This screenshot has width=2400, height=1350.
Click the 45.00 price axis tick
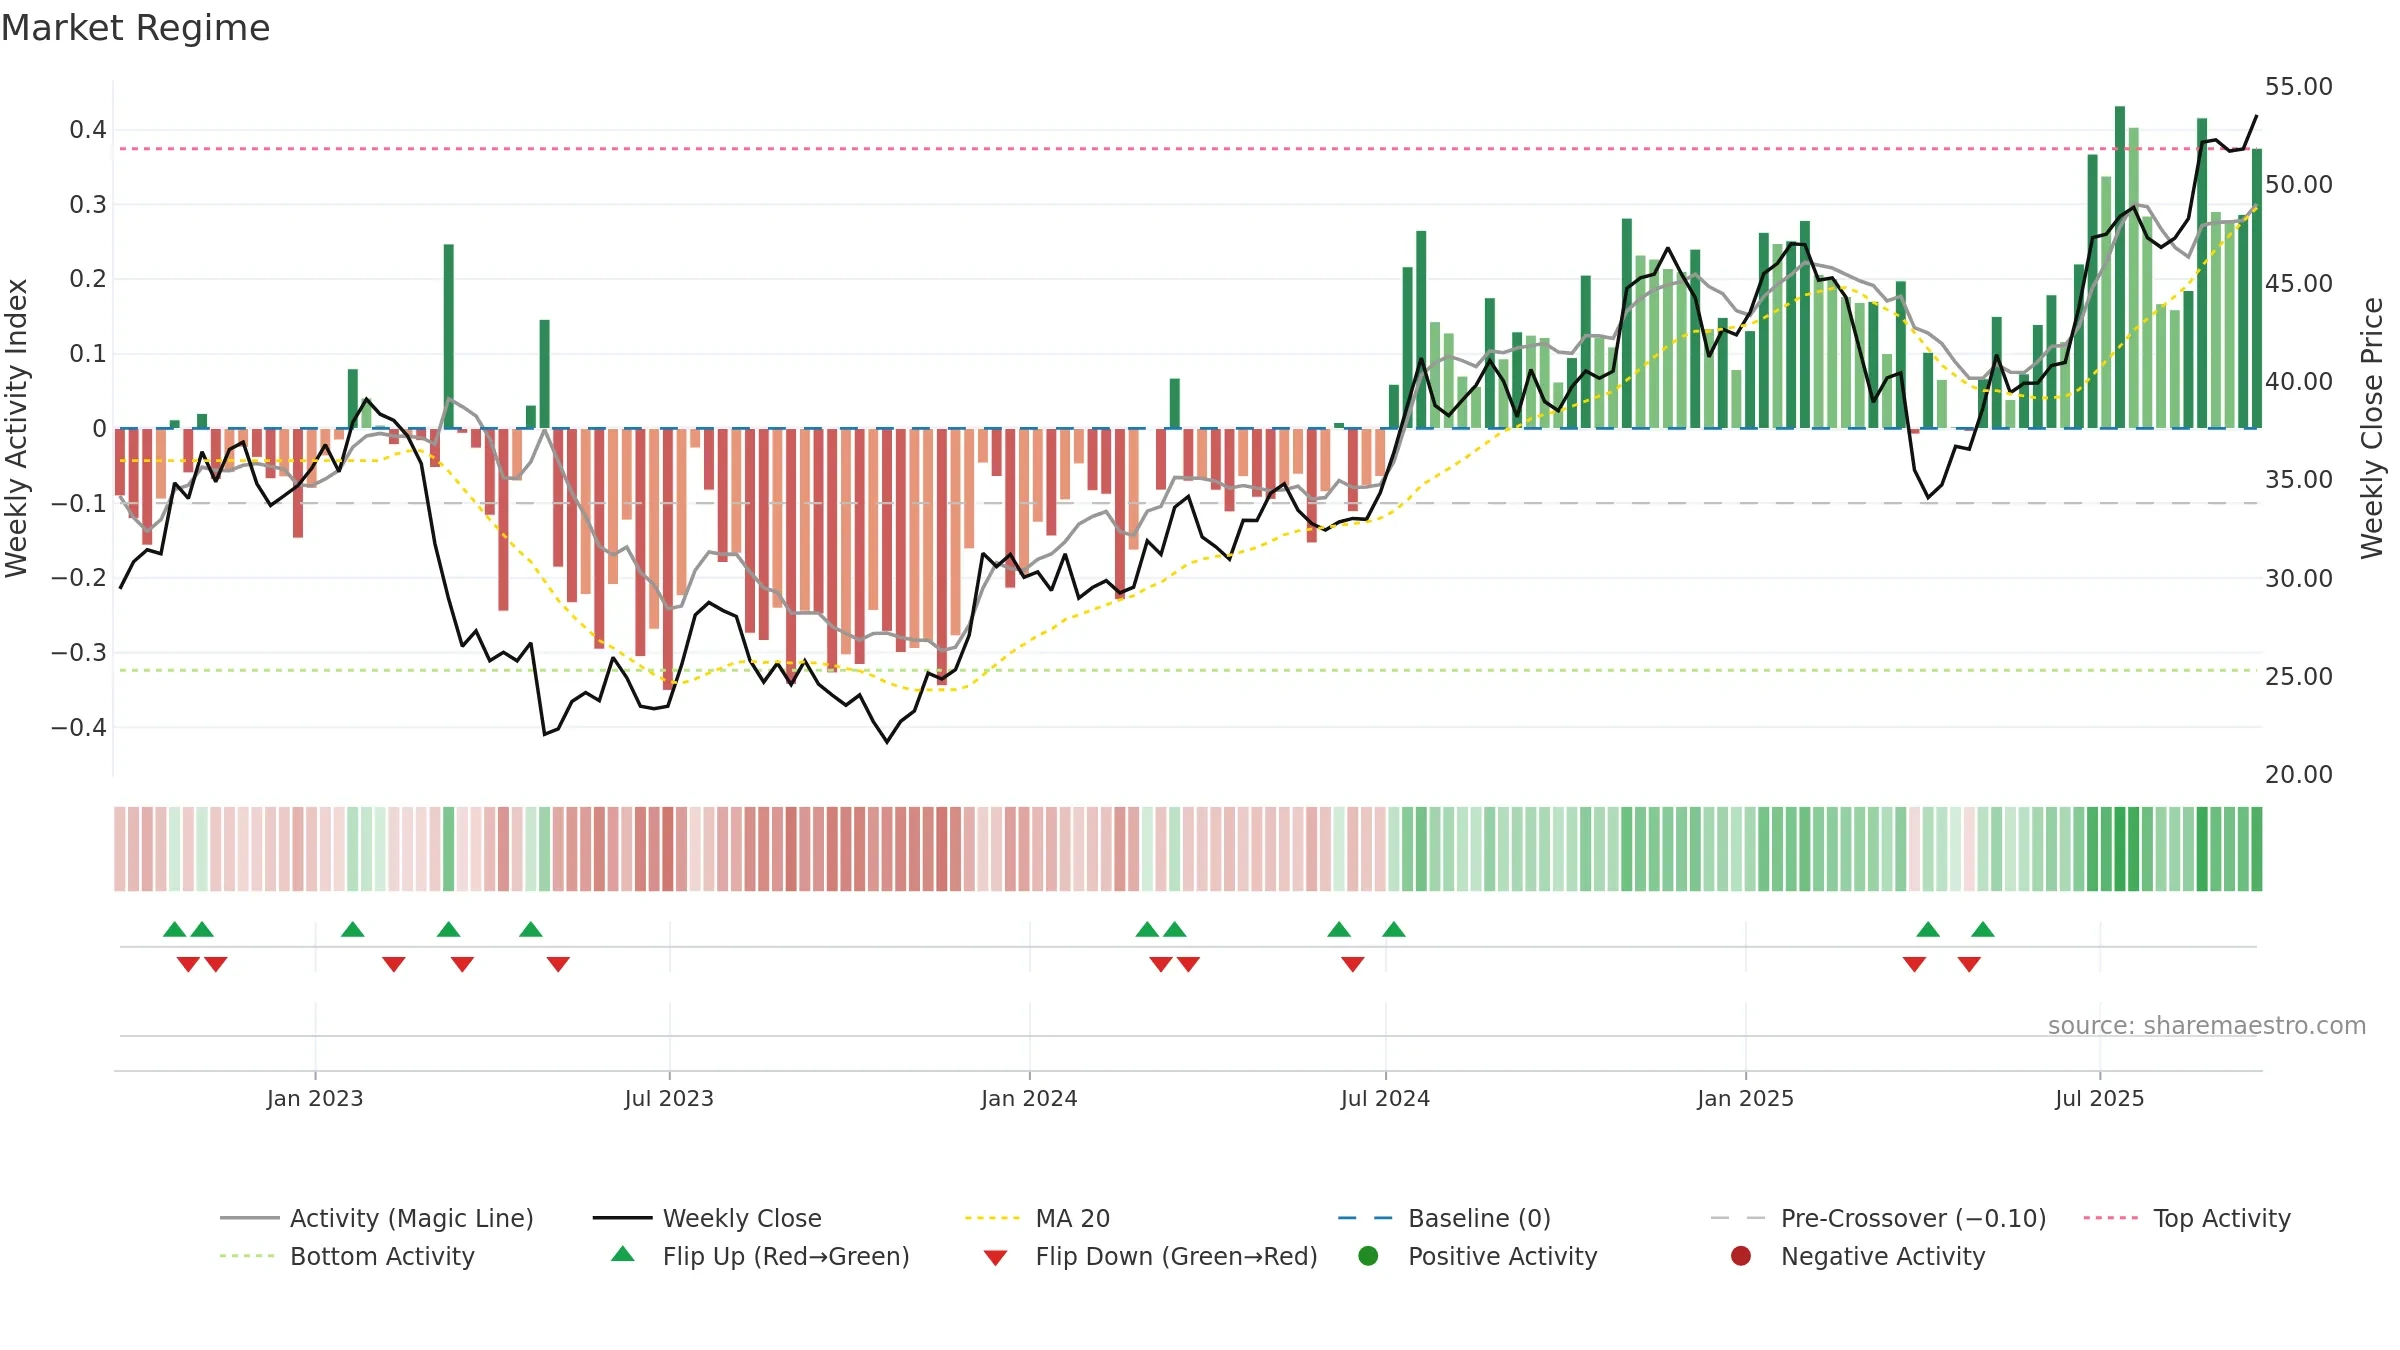(2298, 284)
